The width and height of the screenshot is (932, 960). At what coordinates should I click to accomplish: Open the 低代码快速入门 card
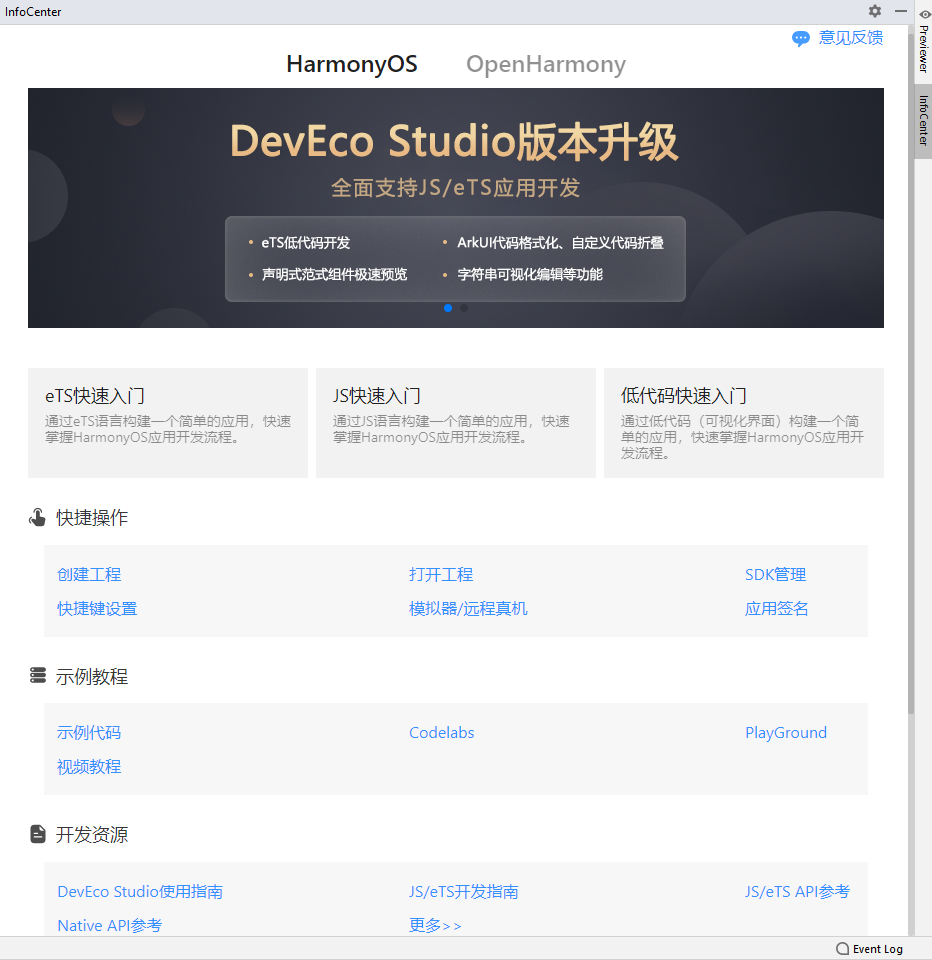point(743,422)
